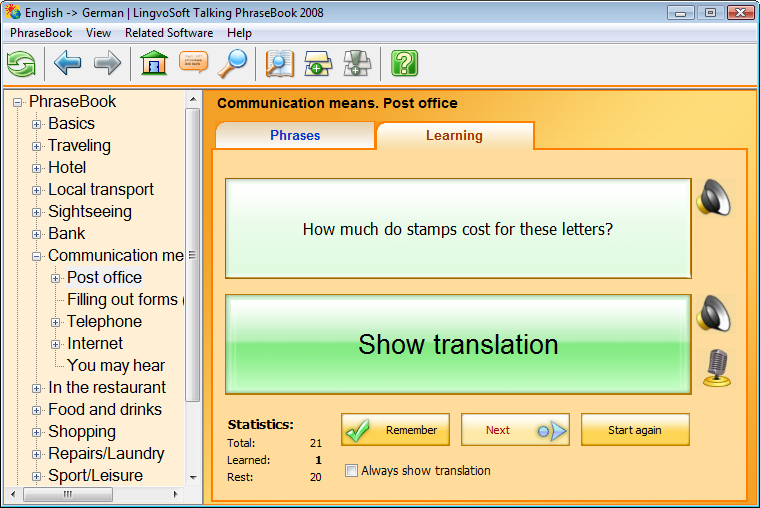Click the tree's horizontal scrollbar right arrow
Viewport: 760px width, 508px height.
point(175,494)
